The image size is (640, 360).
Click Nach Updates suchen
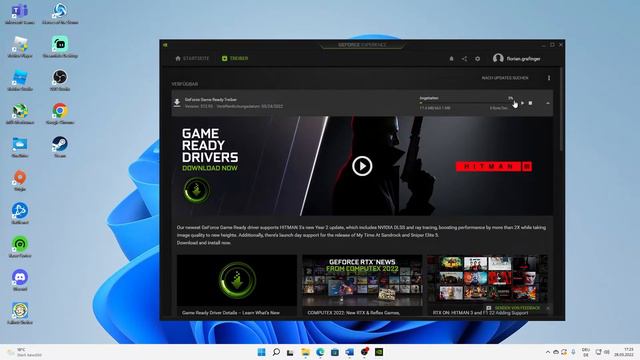click(505, 78)
